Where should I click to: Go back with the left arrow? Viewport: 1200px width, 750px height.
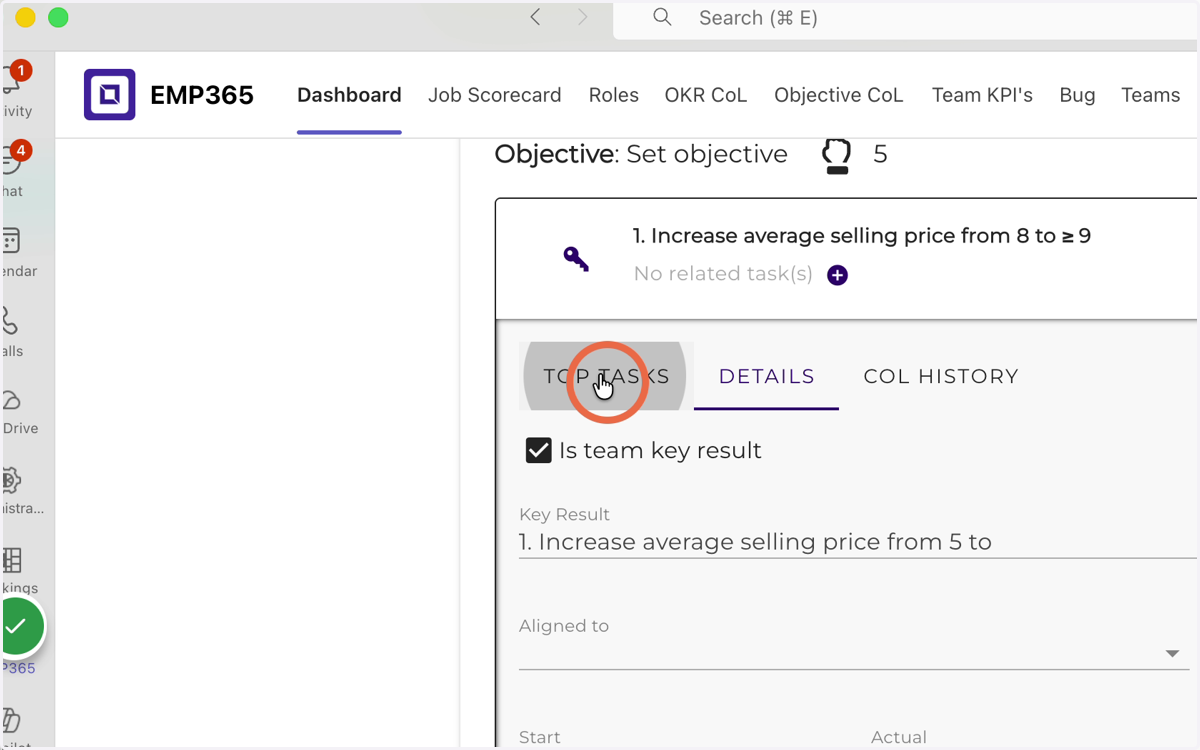click(x=536, y=17)
